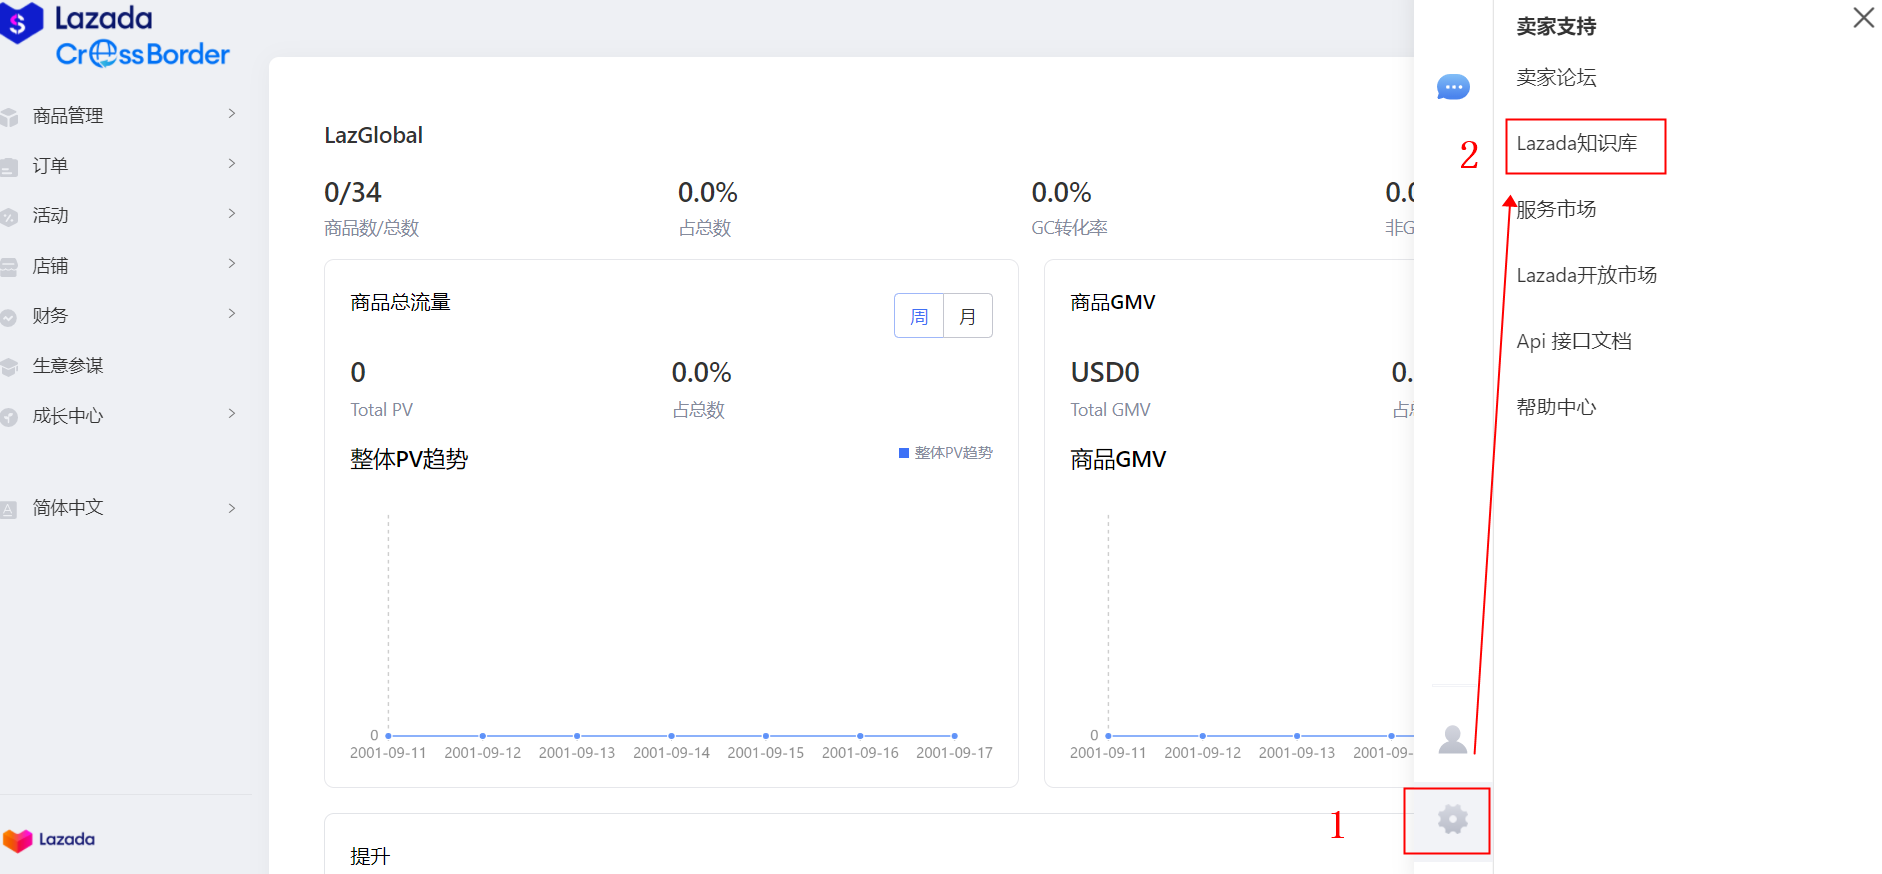Image resolution: width=1882 pixels, height=874 pixels.
Task: Open the 帮助中心 link
Action: (1556, 408)
